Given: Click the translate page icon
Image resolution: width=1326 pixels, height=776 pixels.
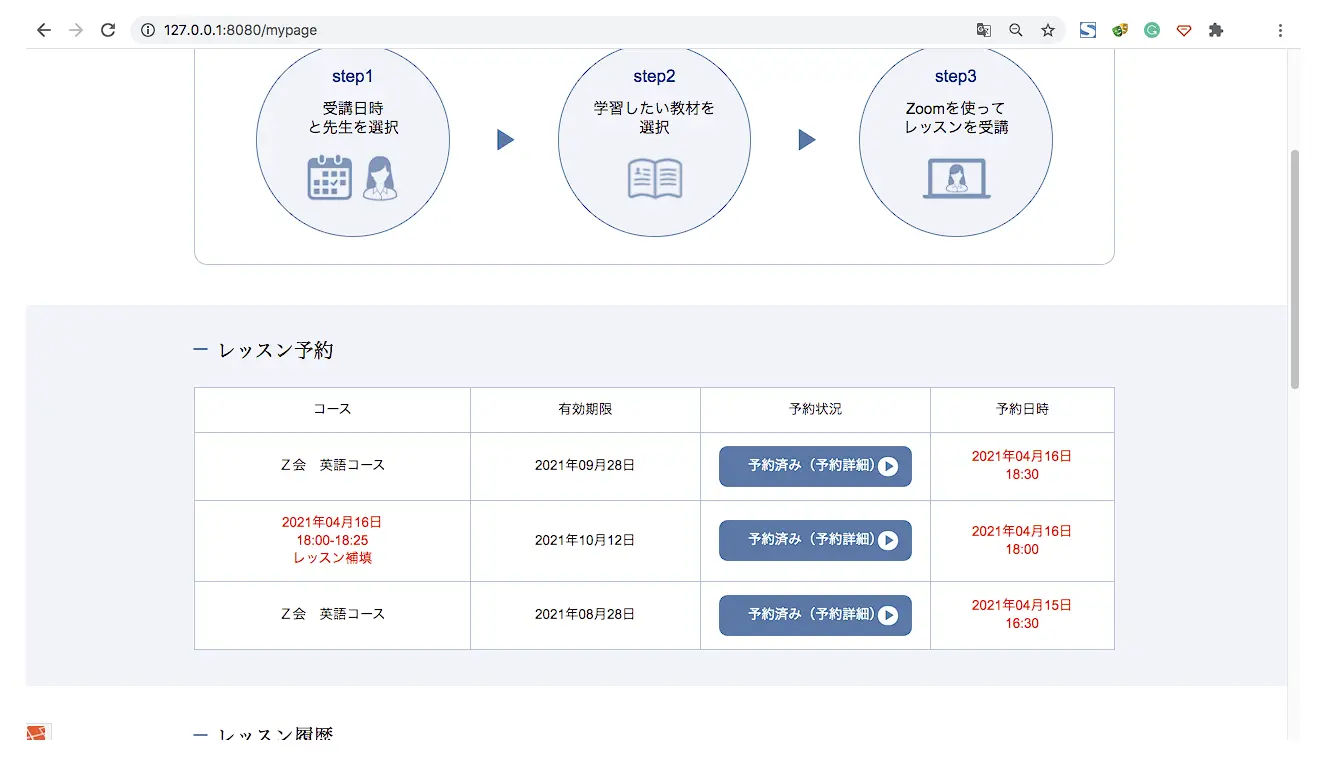Looking at the screenshot, I should (984, 30).
